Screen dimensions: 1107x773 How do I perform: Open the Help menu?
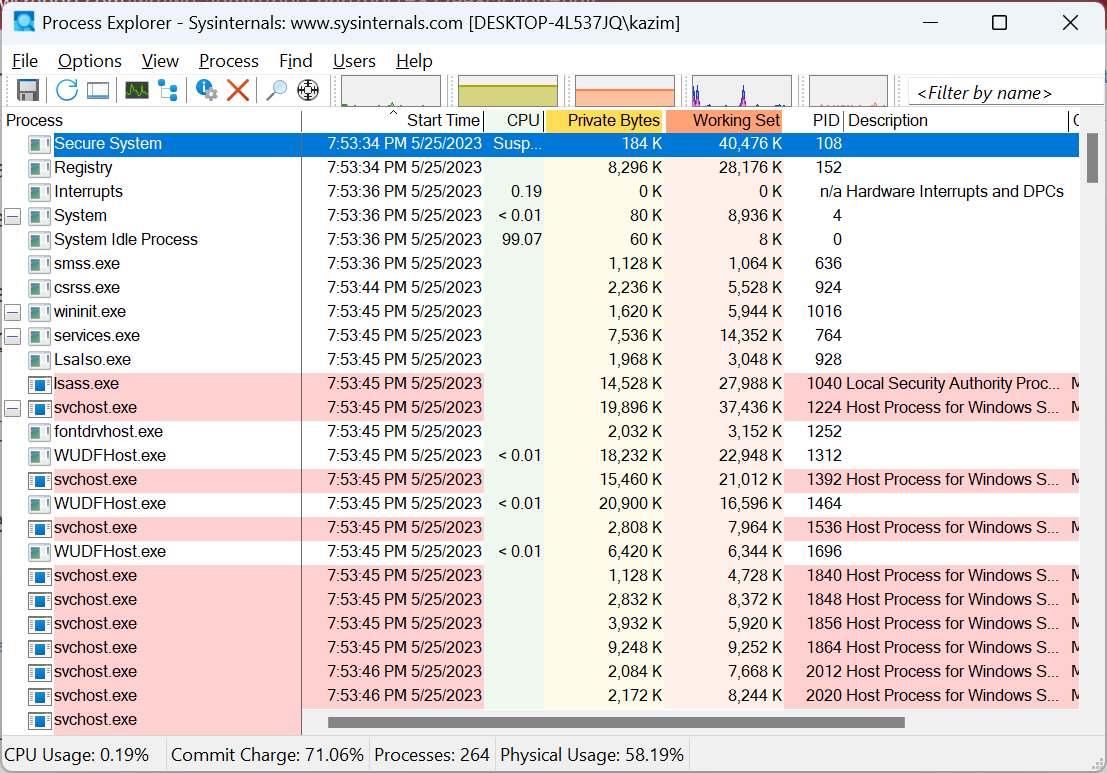[x=414, y=61]
